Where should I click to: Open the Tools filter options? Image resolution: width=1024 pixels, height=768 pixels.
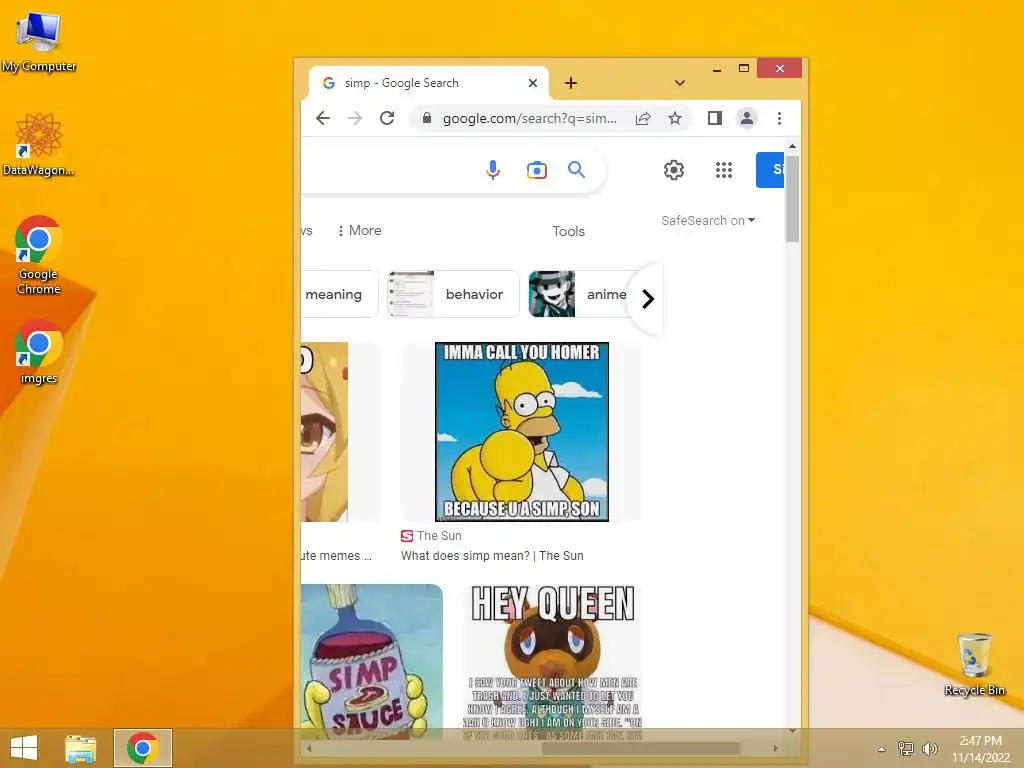click(568, 231)
